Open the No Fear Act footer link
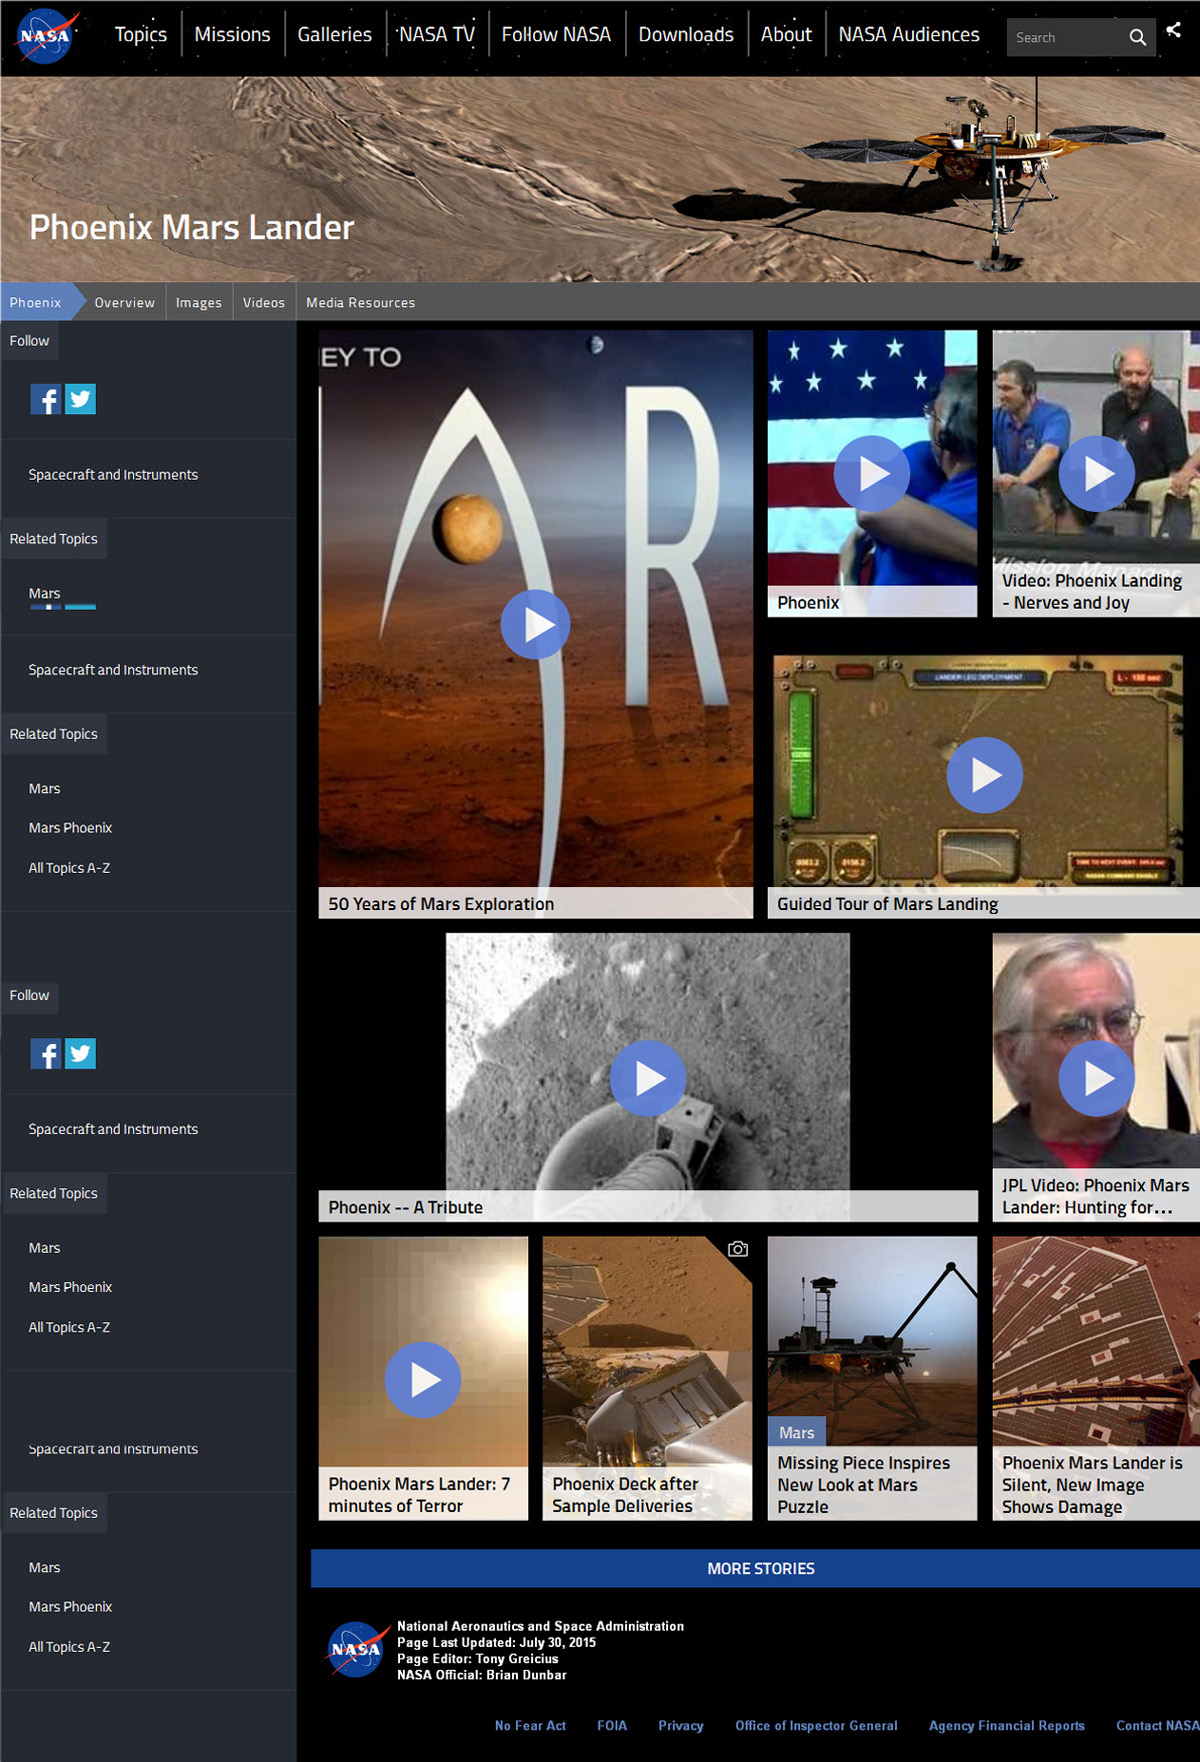The height and width of the screenshot is (1762, 1200). [530, 1725]
